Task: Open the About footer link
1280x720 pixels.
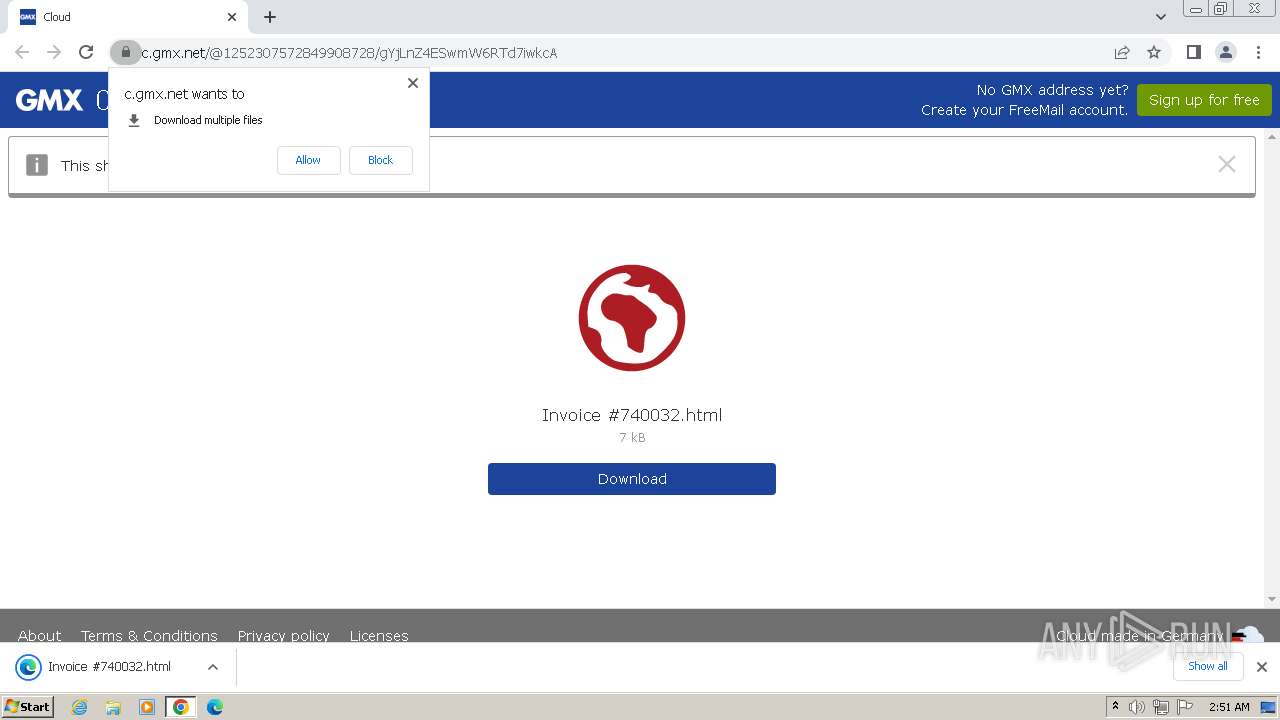Action: (40, 636)
